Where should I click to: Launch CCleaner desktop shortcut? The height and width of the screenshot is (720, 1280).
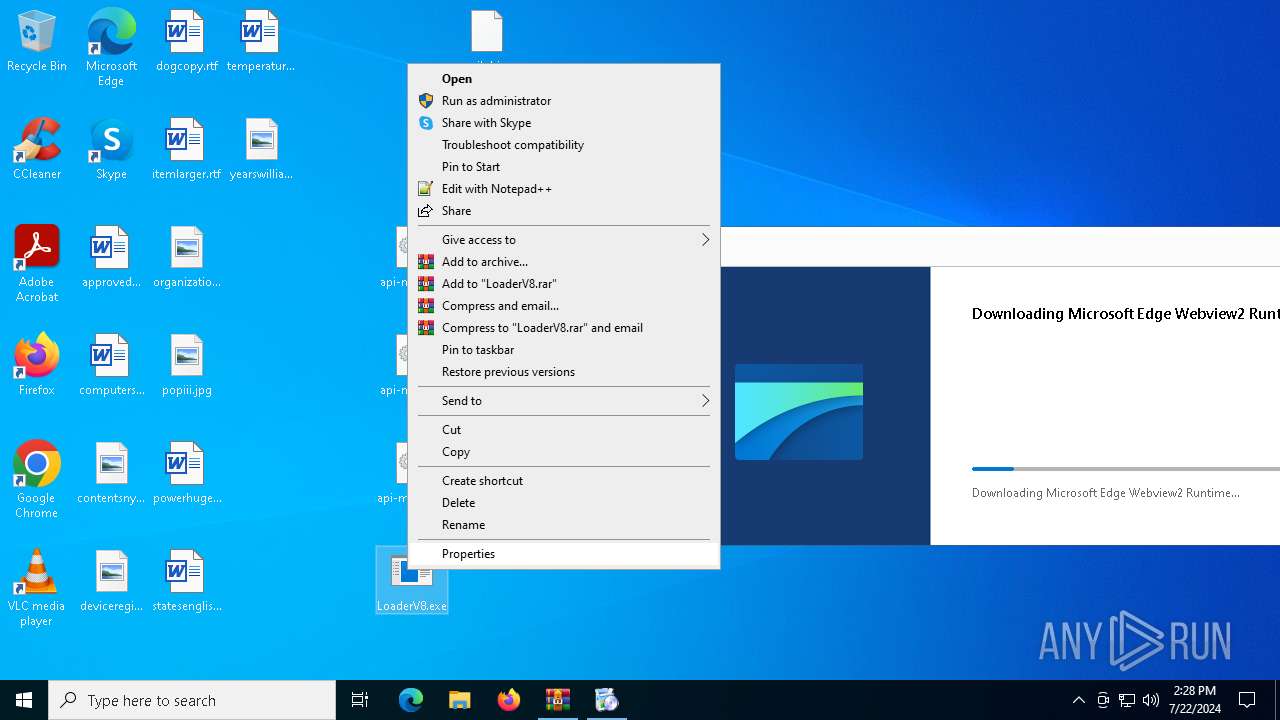click(37, 149)
